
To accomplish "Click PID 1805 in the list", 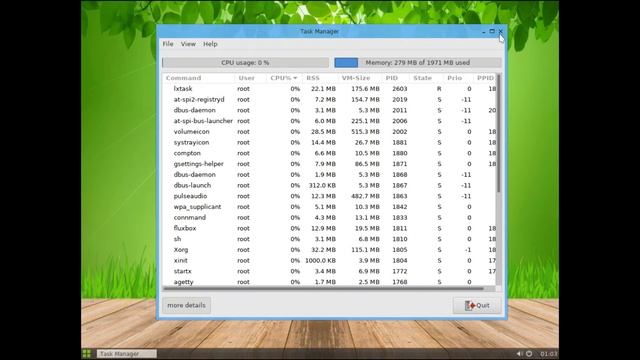I will click(x=400, y=250).
